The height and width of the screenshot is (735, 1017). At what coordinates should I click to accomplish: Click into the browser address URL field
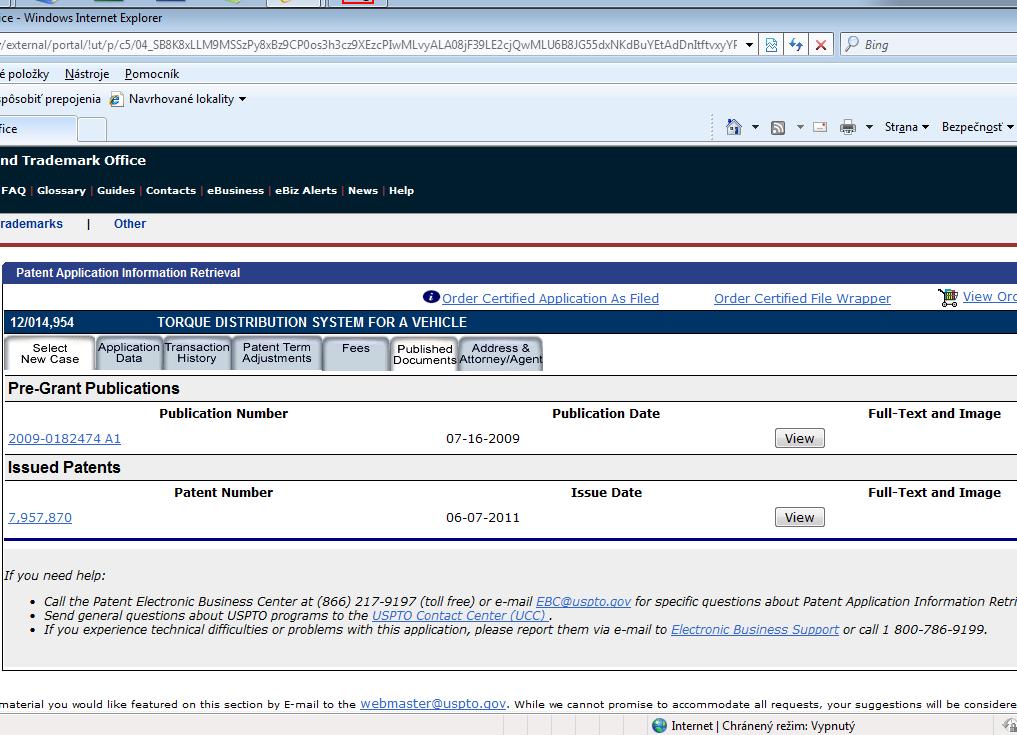pyautogui.click(x=370, y=45)
